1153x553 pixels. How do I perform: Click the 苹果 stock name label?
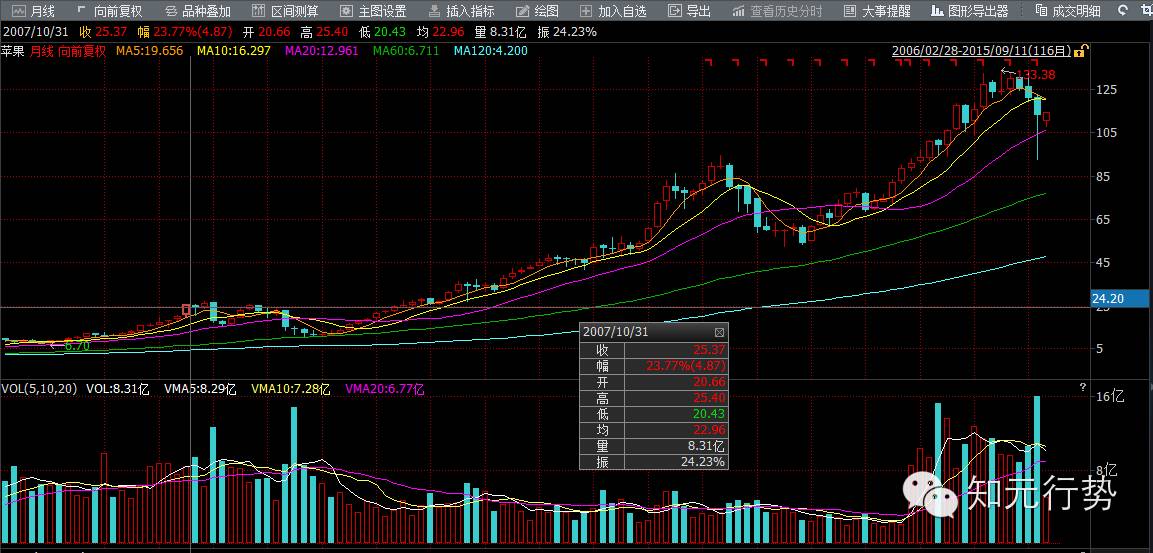click(x=13, y=51)
